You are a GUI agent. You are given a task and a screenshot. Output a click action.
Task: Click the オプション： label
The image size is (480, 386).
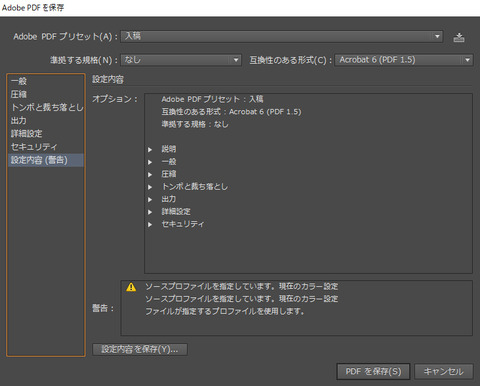pyautogui.click(x=115, y=99)
